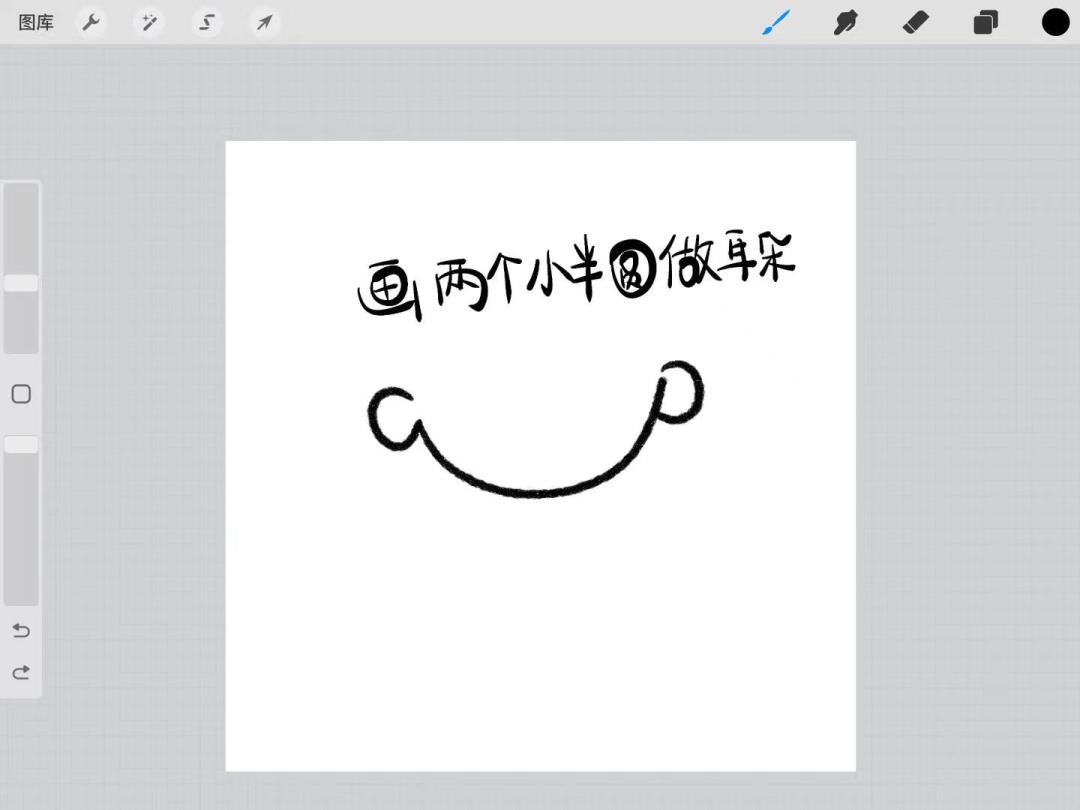Select the blue Brush tool
The image size is (1080, 810).
pos(776,22)
